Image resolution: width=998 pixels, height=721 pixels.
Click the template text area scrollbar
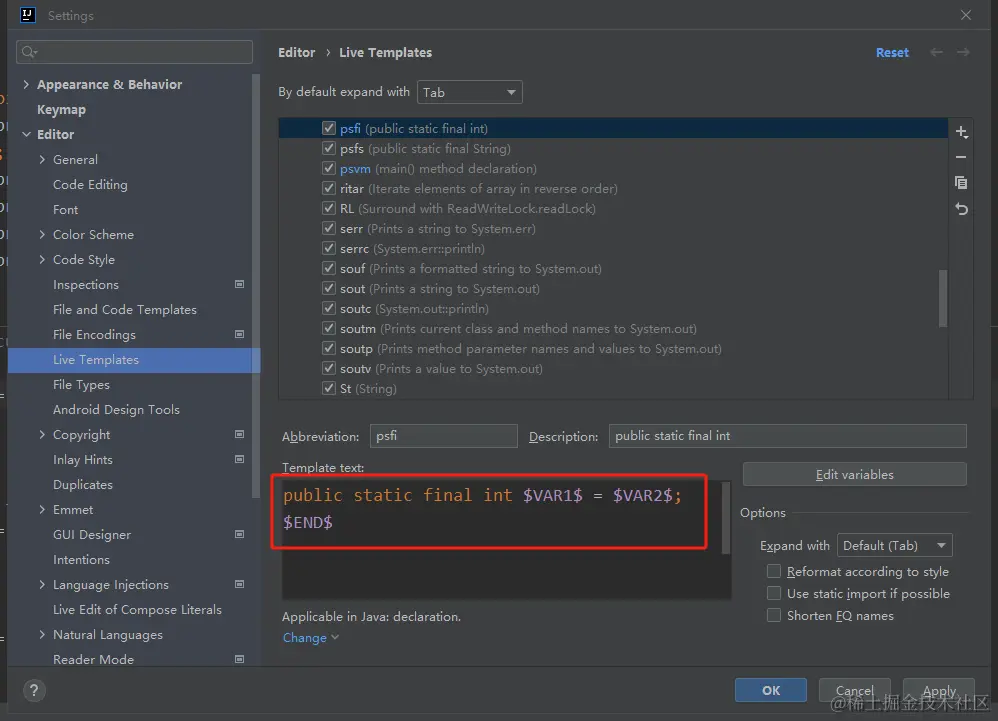click(726, 517)
